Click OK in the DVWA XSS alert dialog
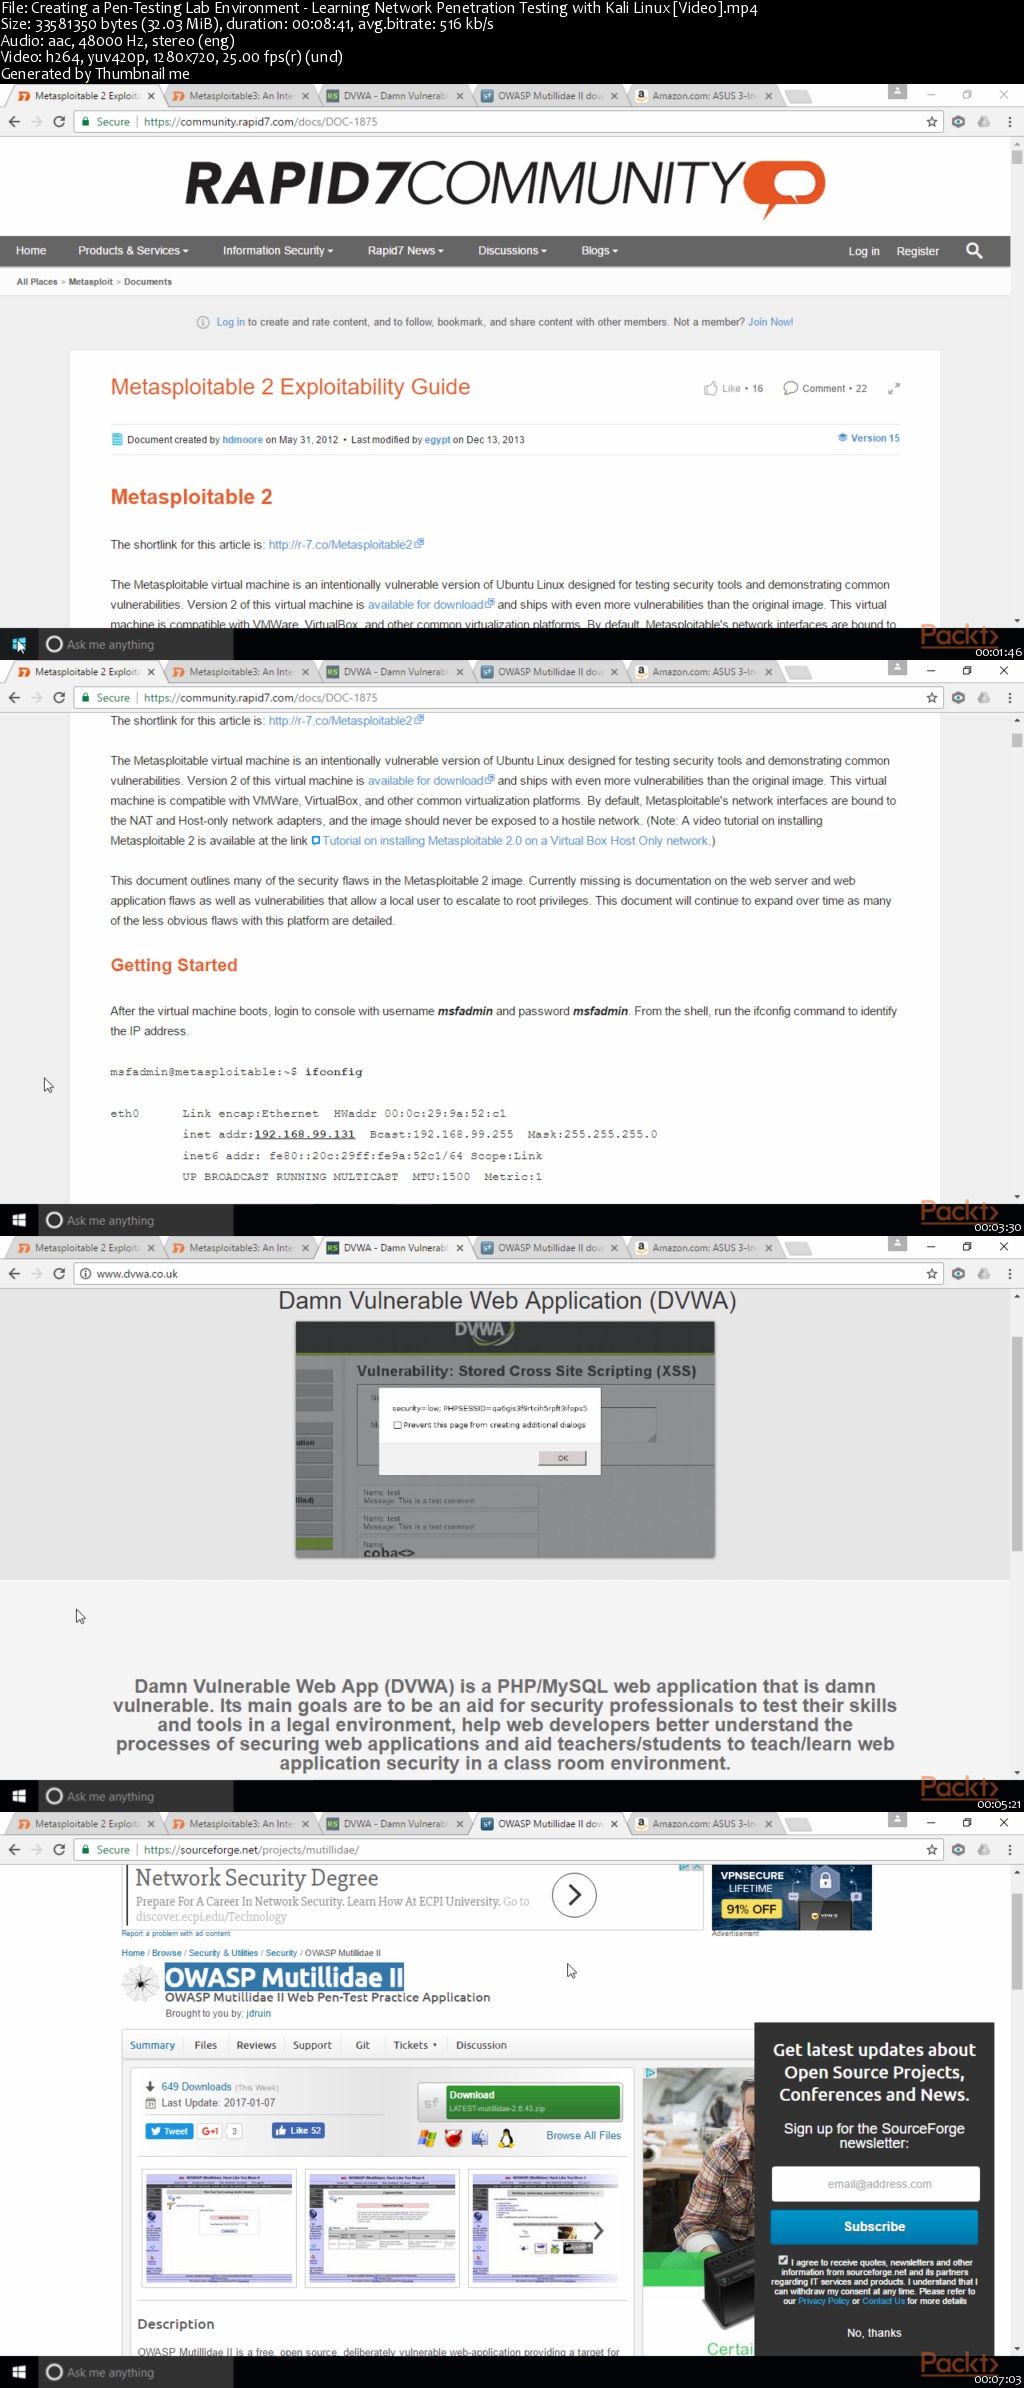 (x=562, y=1458)
